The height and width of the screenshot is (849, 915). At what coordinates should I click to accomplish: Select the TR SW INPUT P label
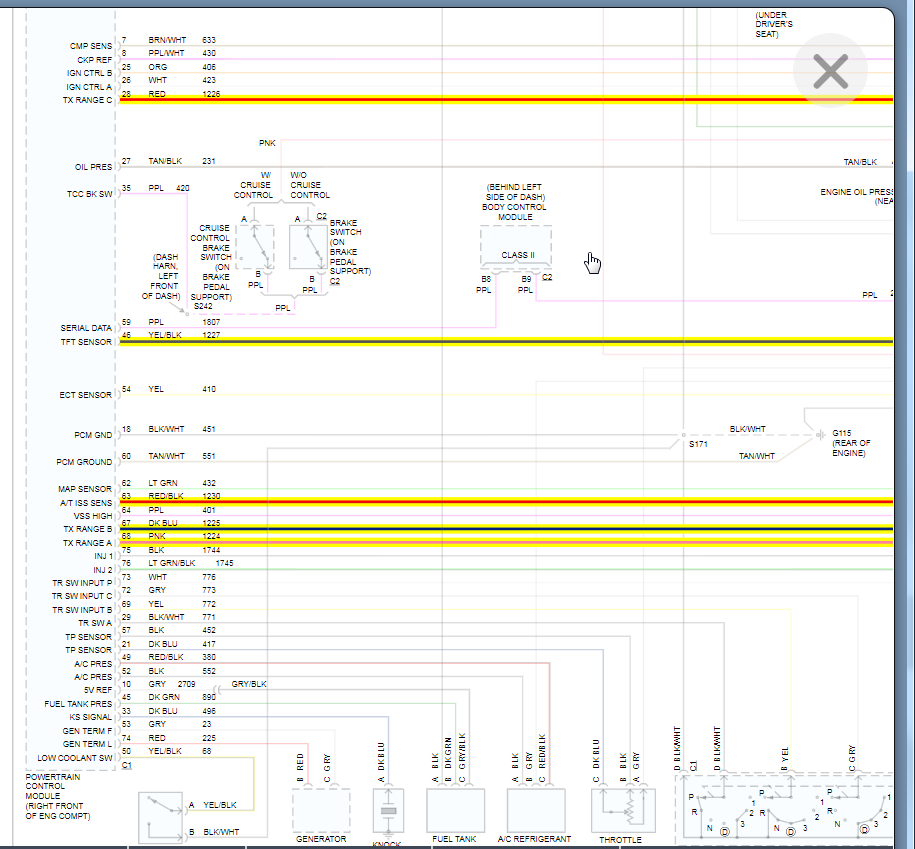82,583
